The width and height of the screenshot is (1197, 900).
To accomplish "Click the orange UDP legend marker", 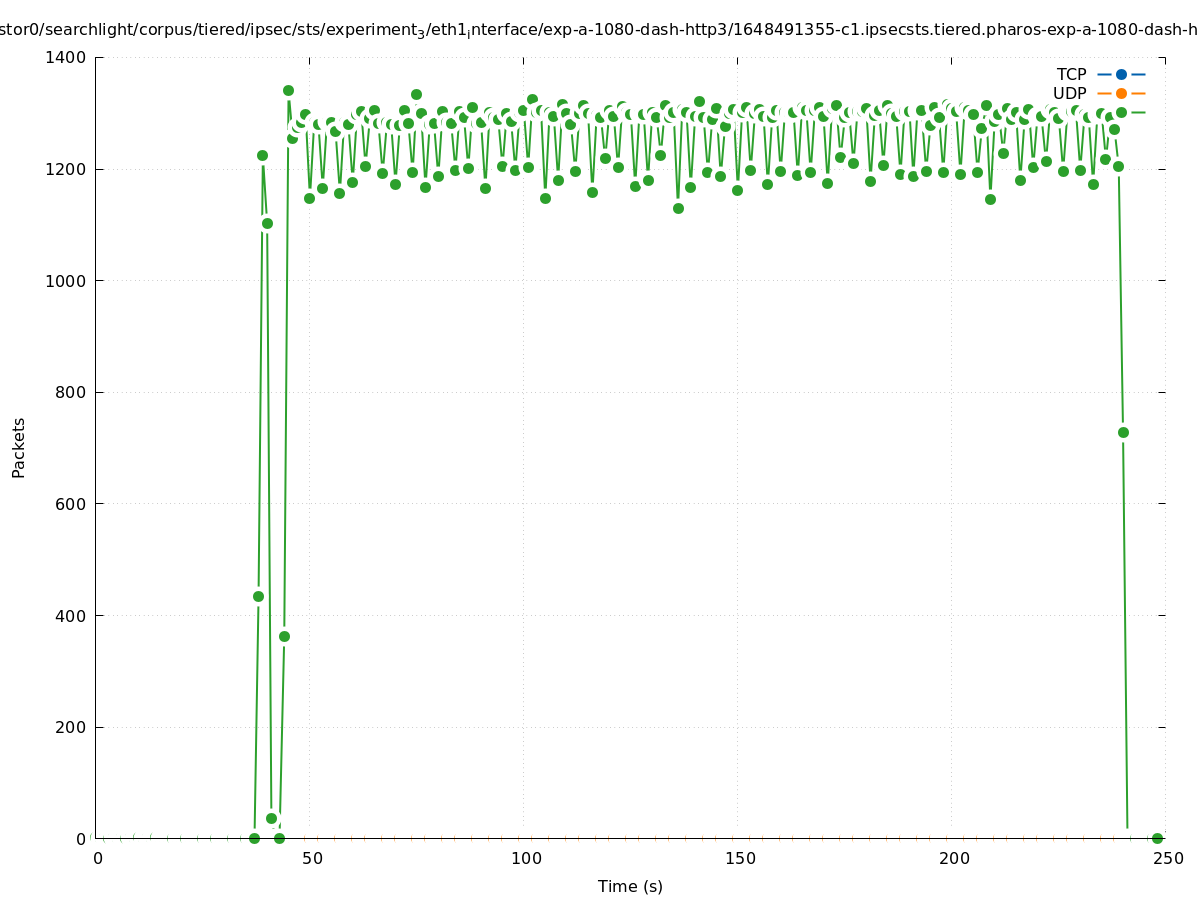I will 1121,93.
